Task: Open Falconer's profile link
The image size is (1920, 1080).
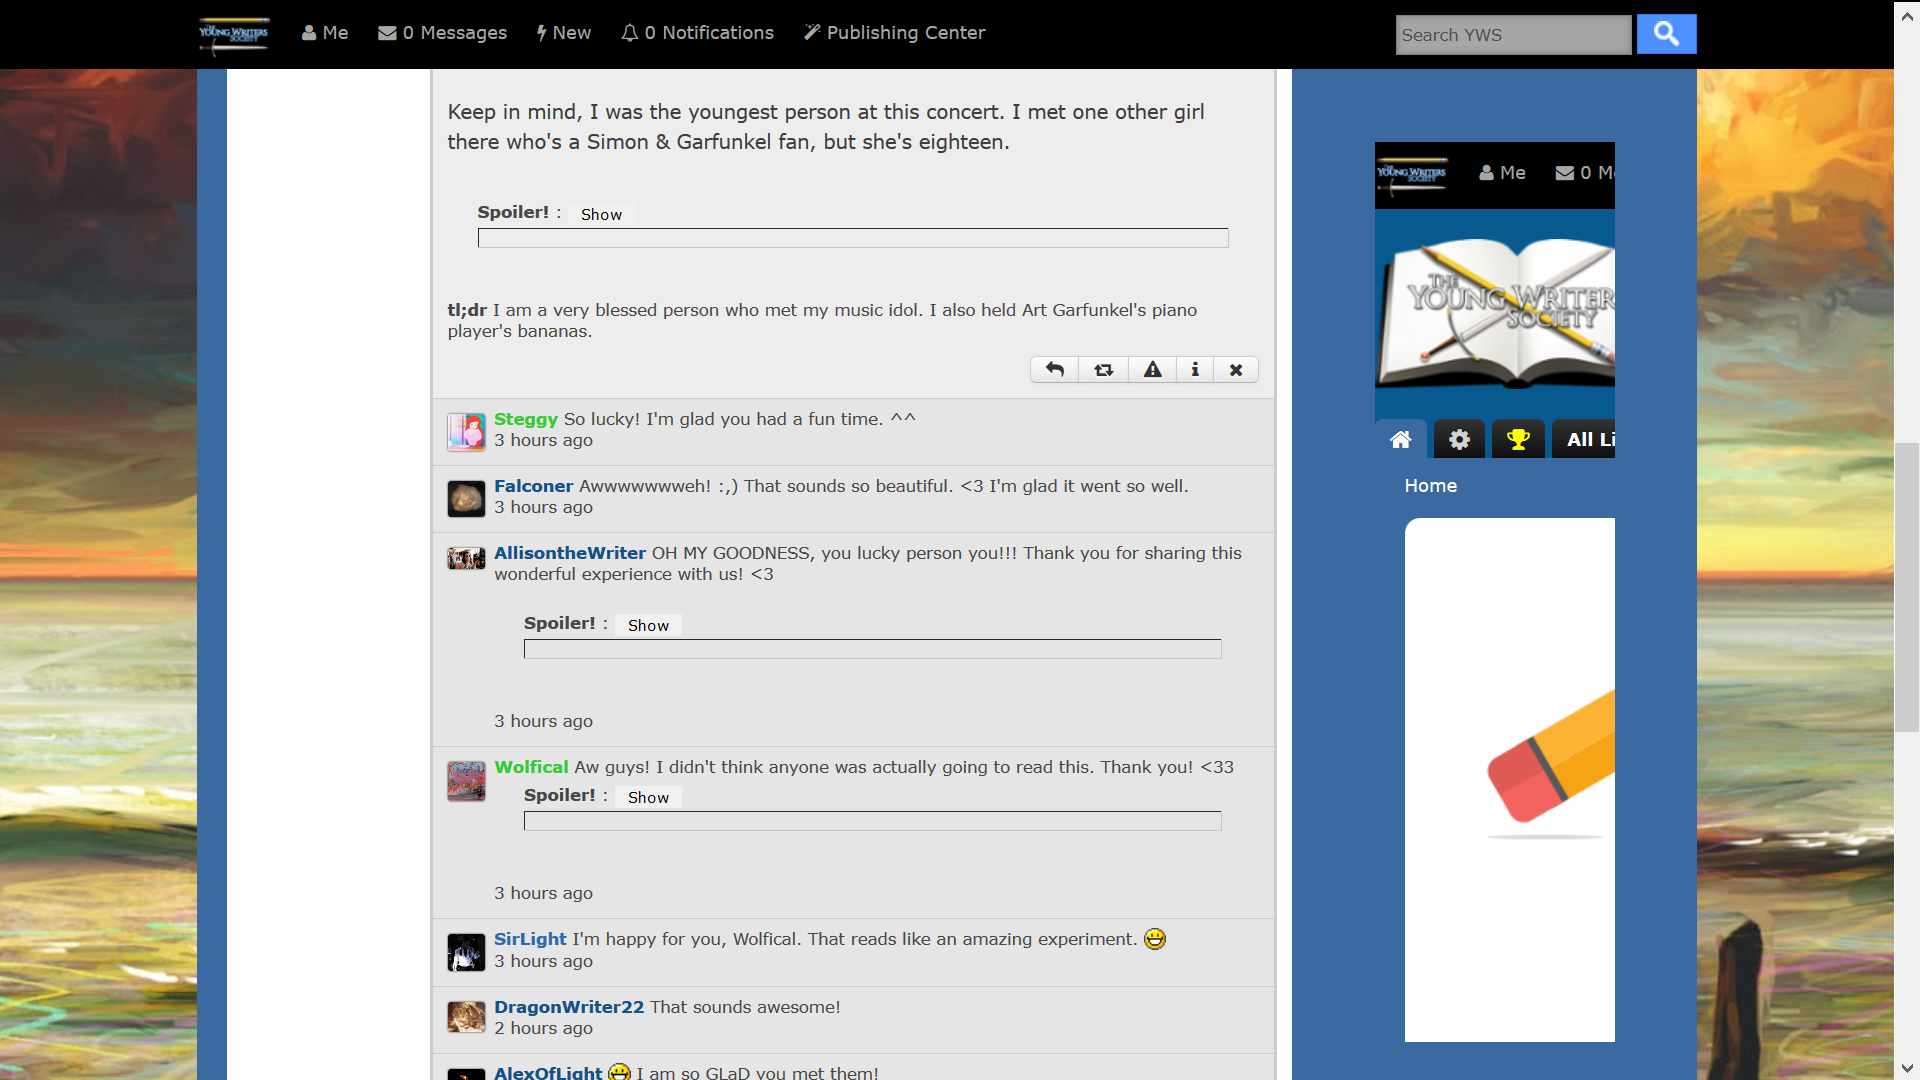Action: coord(534,486)
